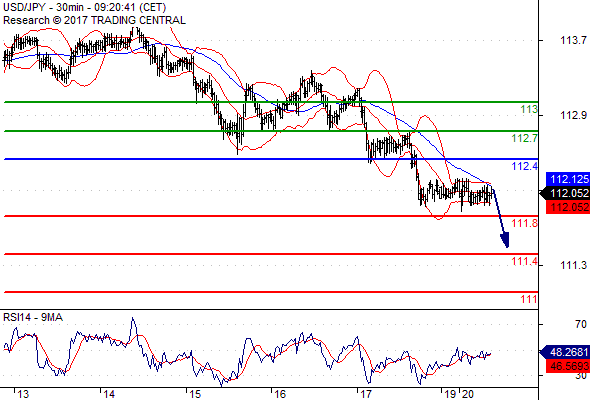Click the red 46.5693 RSI MA value tag
Screen dimensions: 590x400
point(568,365)
